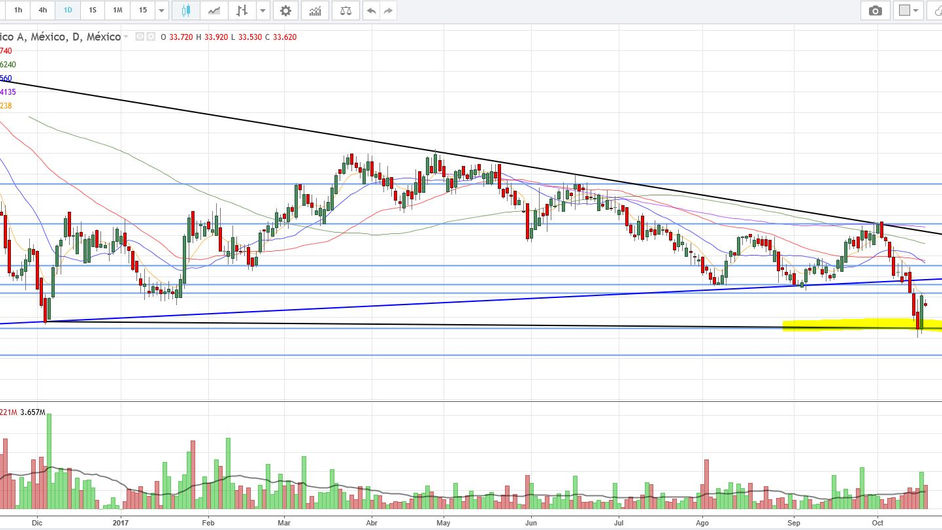Choose the area line chart style
Image resolution: width=942 pixels, height=530 pixels.
213,11
